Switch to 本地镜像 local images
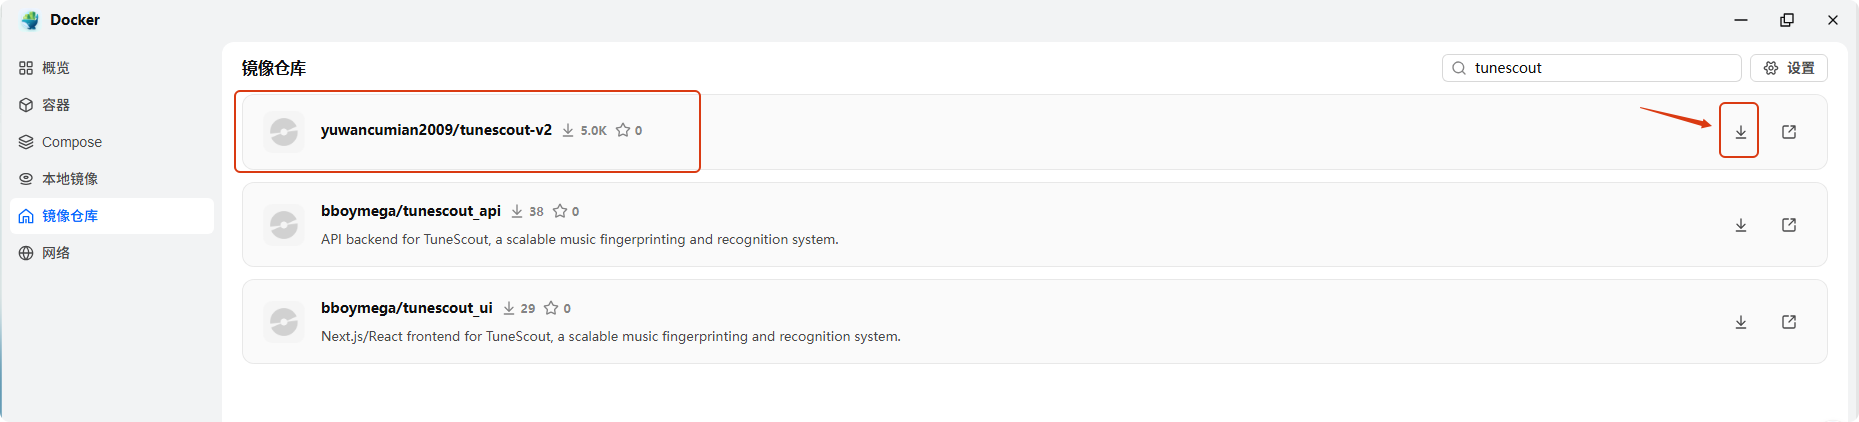 [x=69, y=179]
